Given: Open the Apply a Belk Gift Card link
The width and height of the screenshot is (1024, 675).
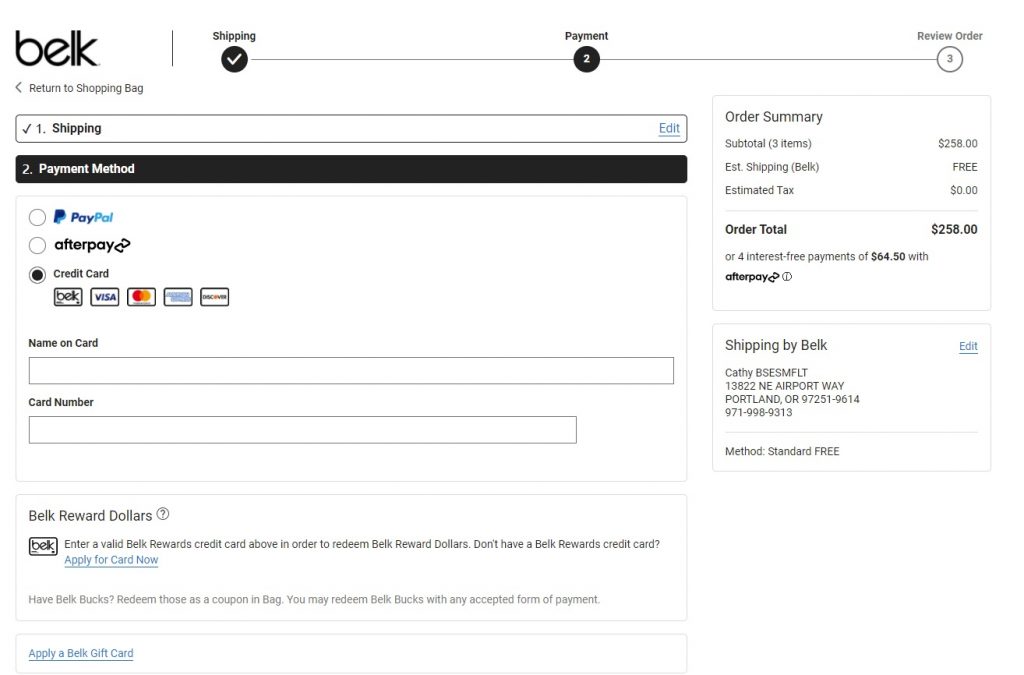Looking at the screenshot, I should pos(81,653).
